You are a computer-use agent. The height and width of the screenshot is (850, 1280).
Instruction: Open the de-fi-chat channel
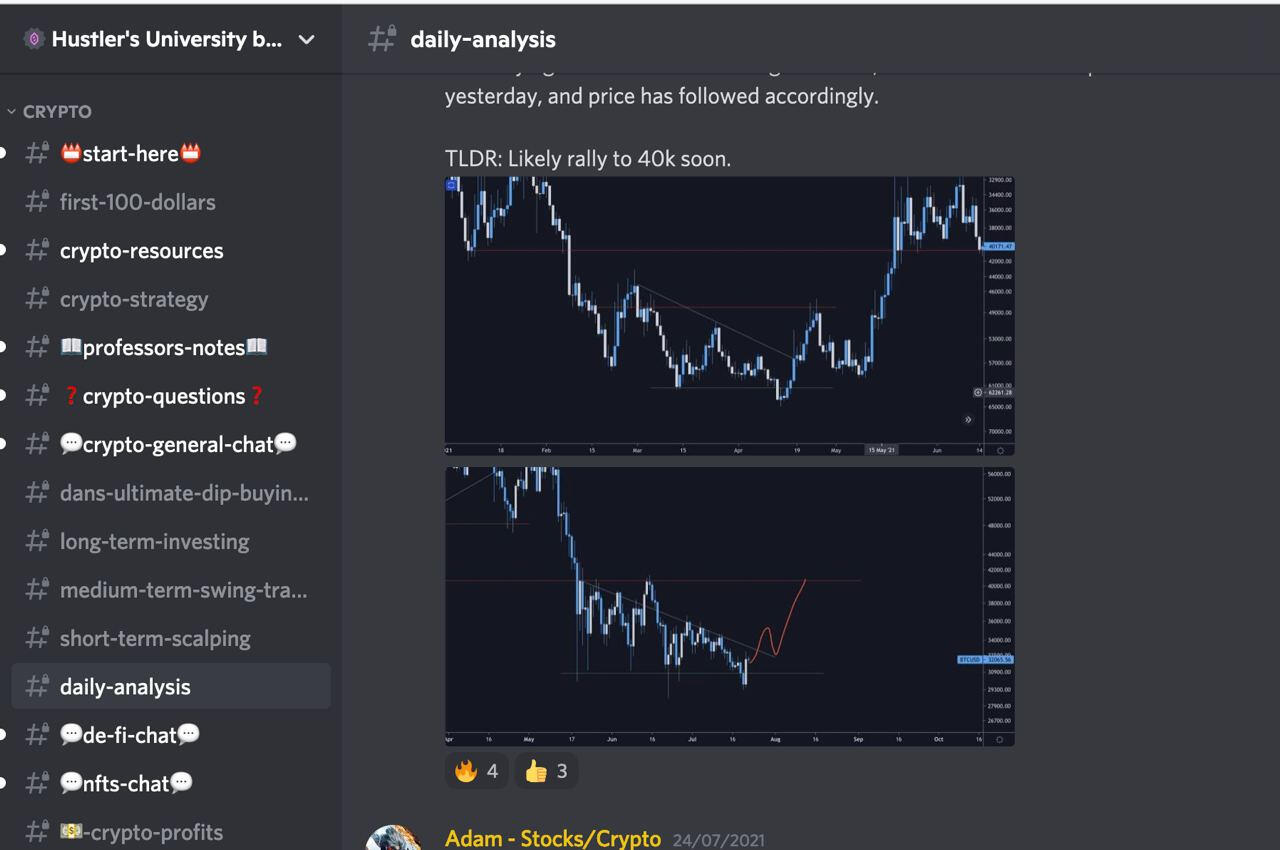pyautogui.click(x=170, y=735)
